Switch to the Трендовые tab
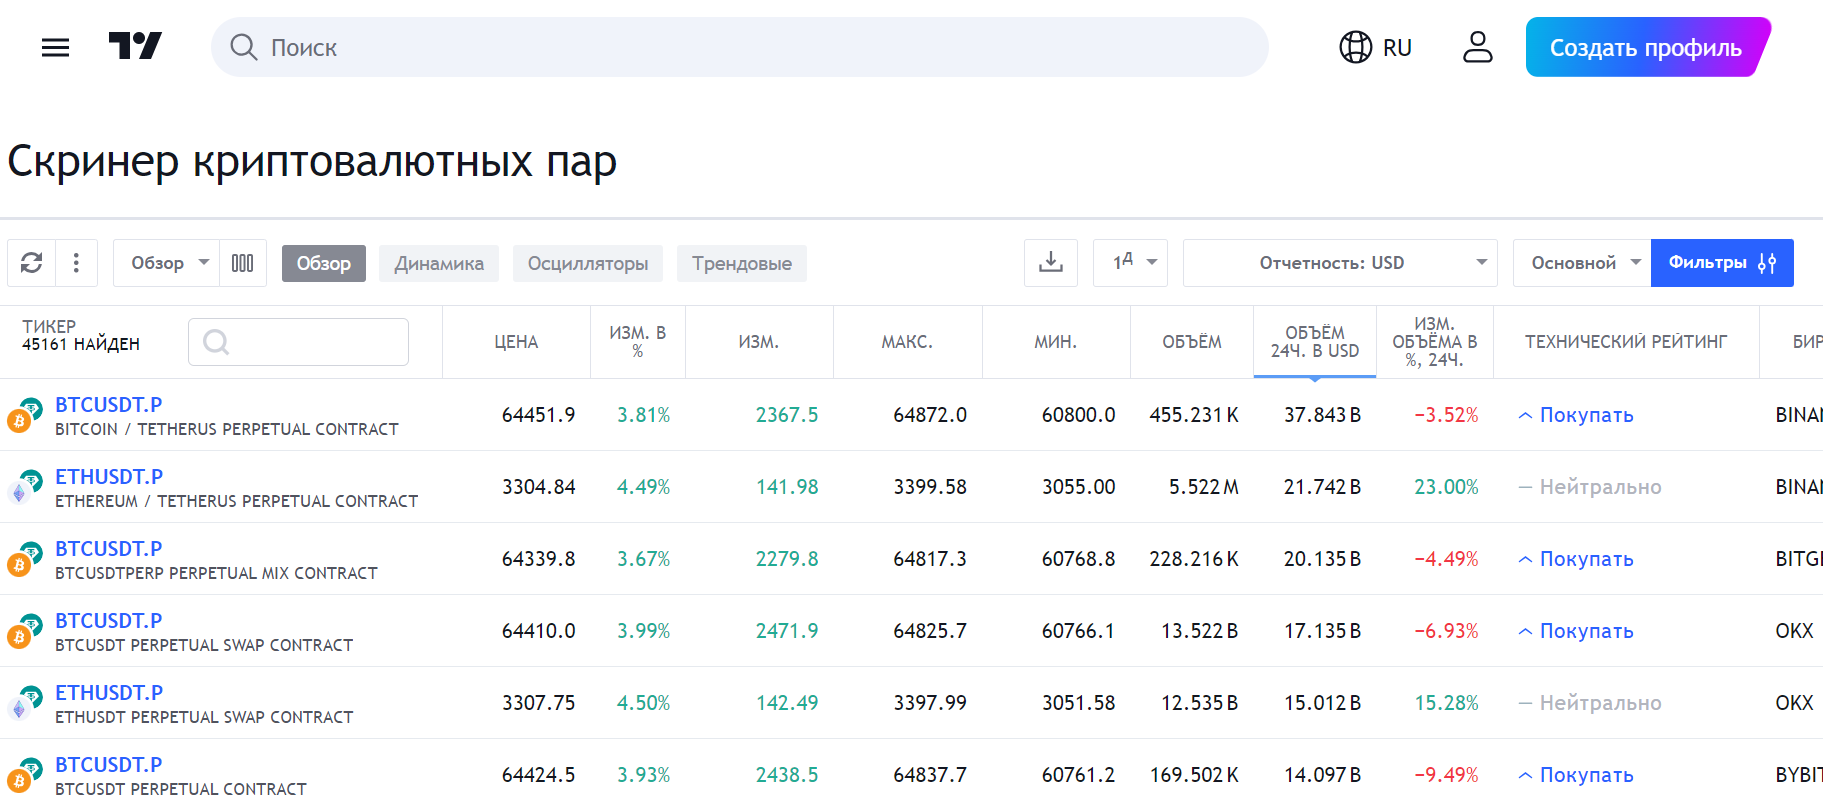The height and width of the screenshot is (799, 1823). (741, 263)
